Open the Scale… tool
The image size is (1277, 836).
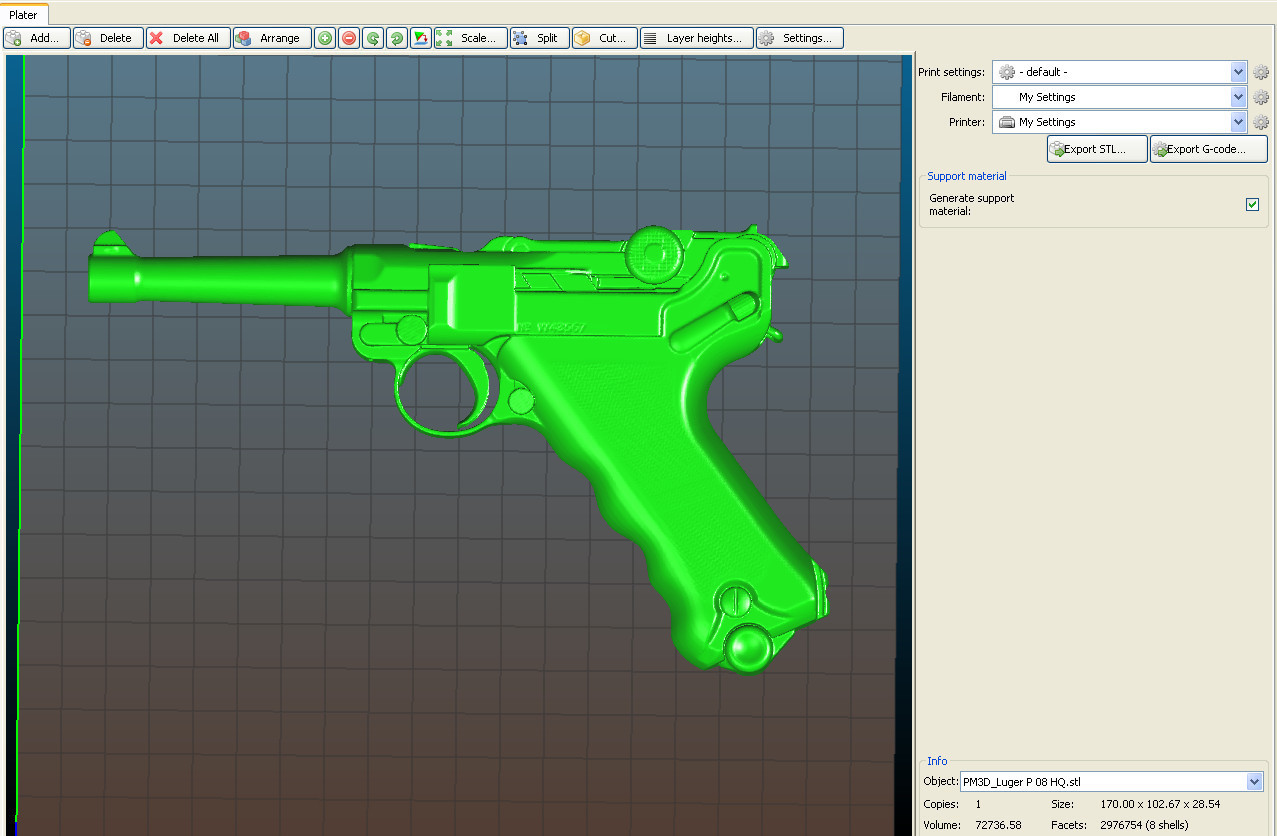pos(471,38)
